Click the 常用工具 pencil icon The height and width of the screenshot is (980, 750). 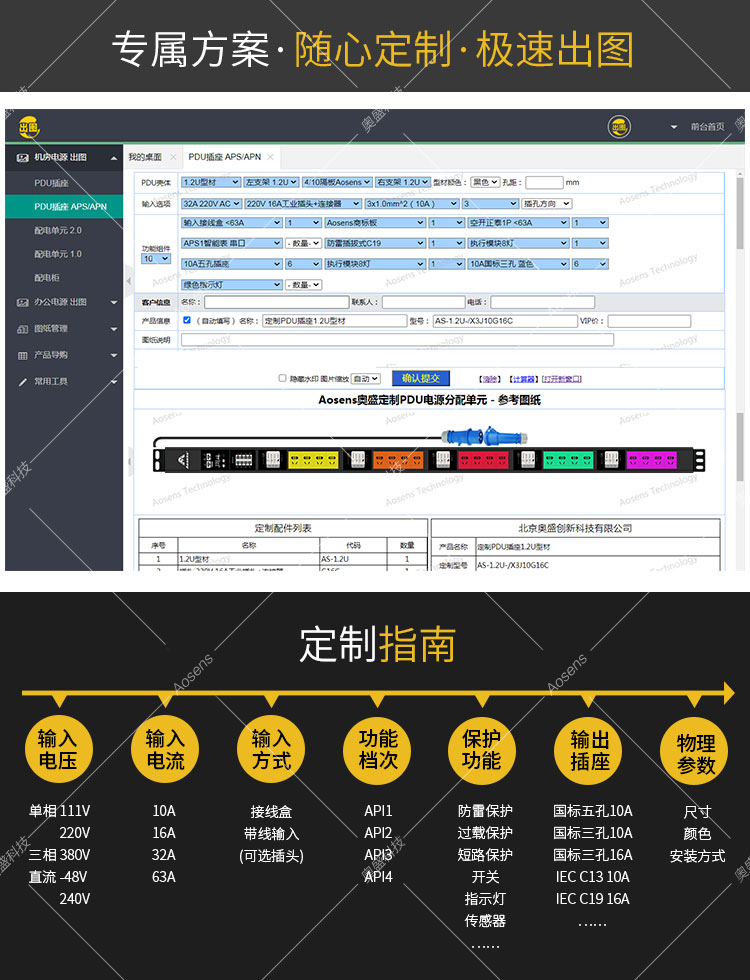[23, 381]
